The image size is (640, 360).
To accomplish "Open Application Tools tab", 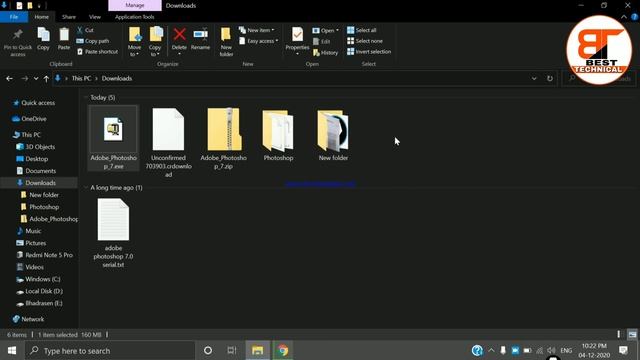I will (135, 17).
